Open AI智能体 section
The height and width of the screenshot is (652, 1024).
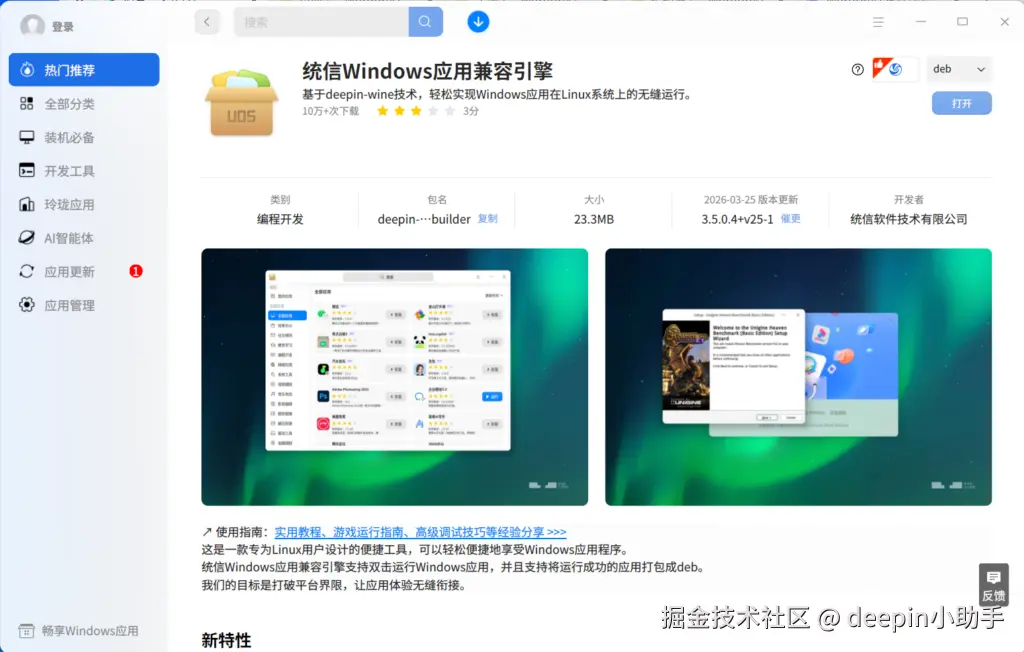pyautogui.click(x=84, y=238)
